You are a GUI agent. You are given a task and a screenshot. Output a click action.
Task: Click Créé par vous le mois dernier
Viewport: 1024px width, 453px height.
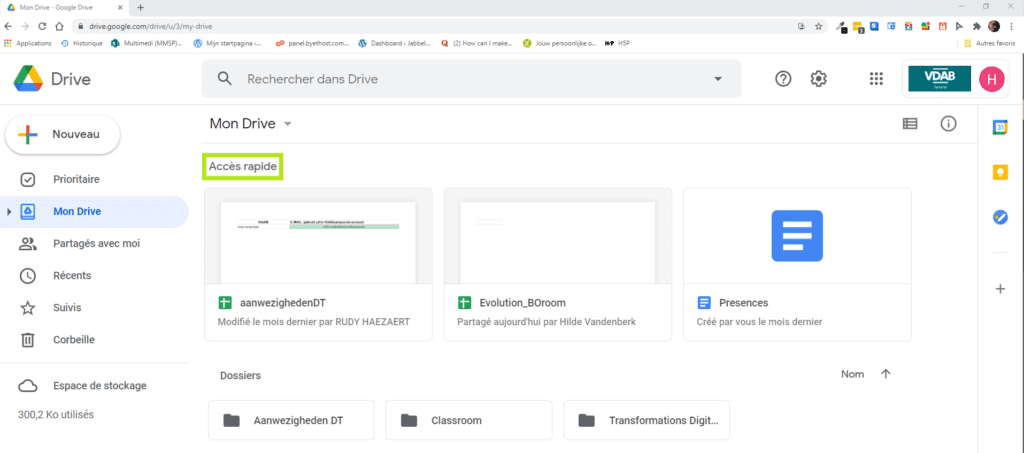(760, 322)
